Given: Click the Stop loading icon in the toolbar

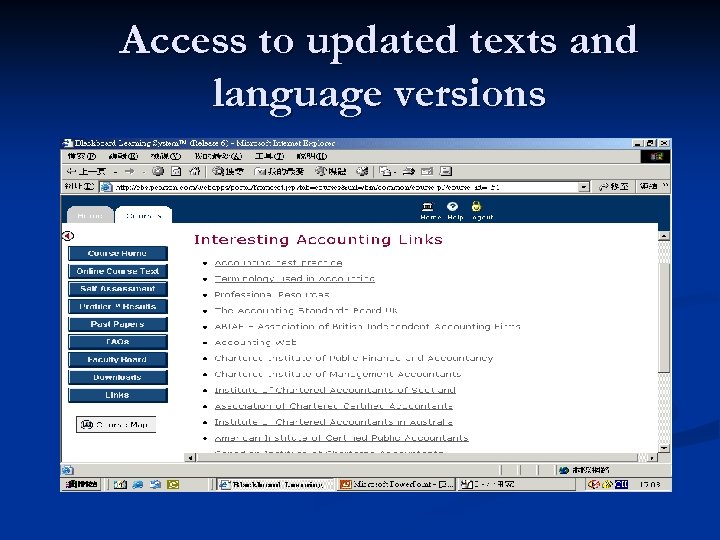Looking at the screenshot, I should click(x=158, y=171).
